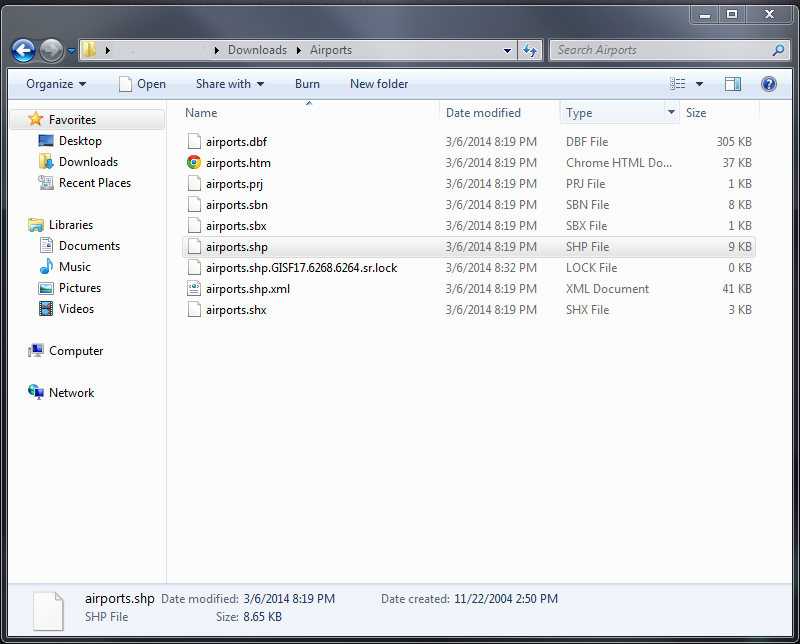Open Music library
This screenshot has width=800, height=644.
pyautogui.click(x=74, y=266)
